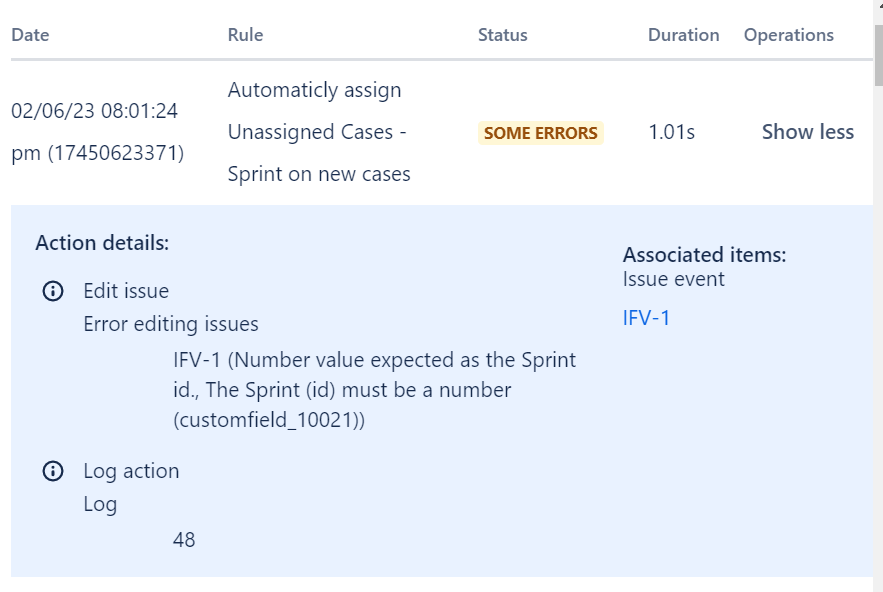The height and width of the screenshot is (592, 883).
Task: Click the Log action title
Action: click(x=131, y=471)
